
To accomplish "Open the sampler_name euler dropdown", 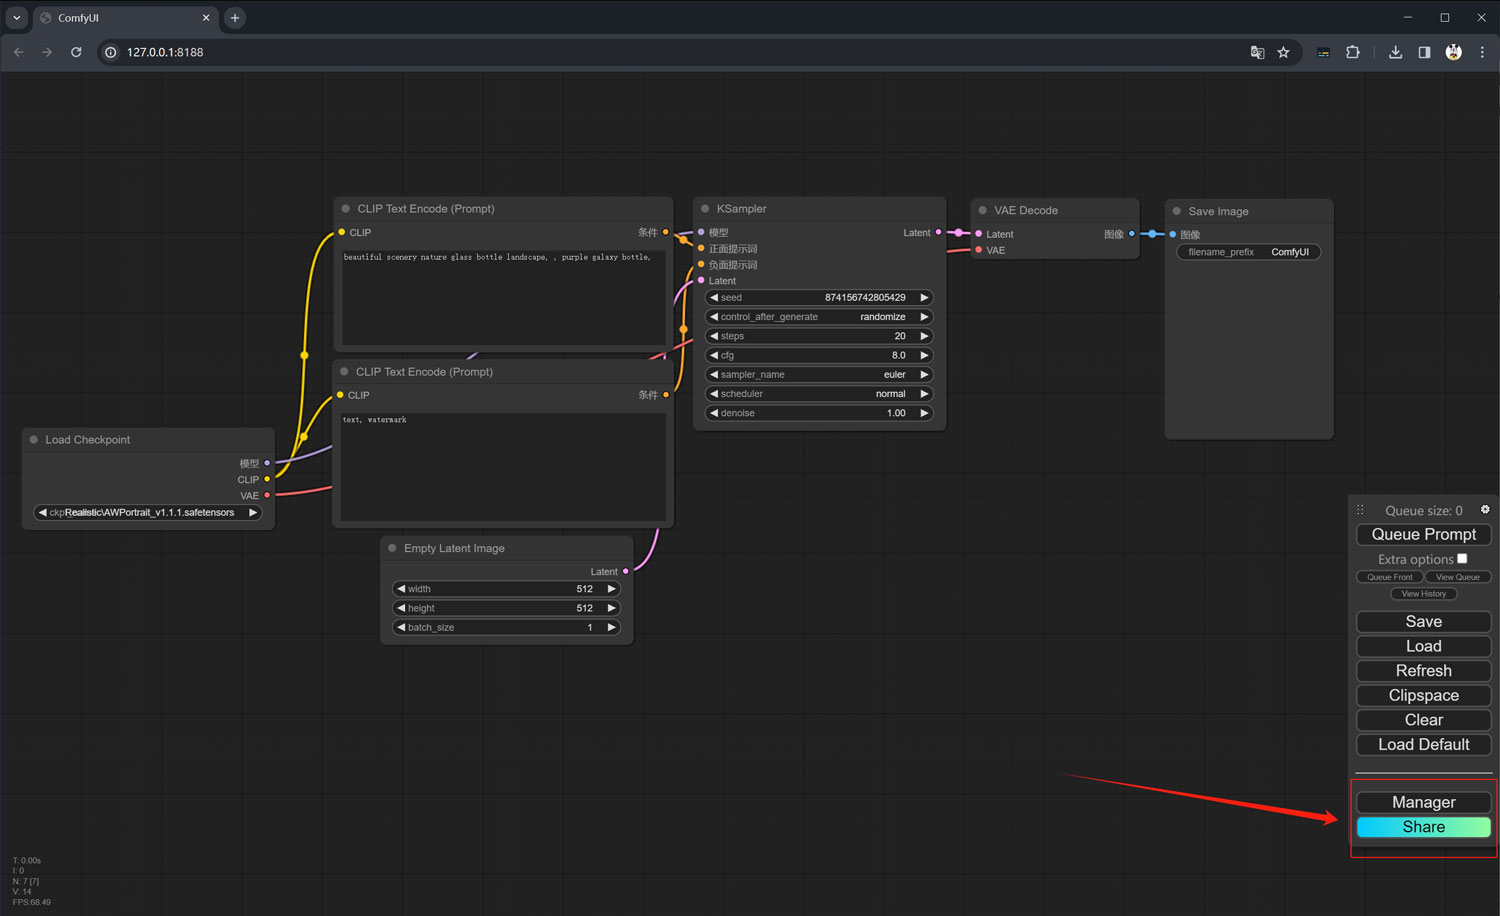I will pyautogui.click(x=819, y=375).
